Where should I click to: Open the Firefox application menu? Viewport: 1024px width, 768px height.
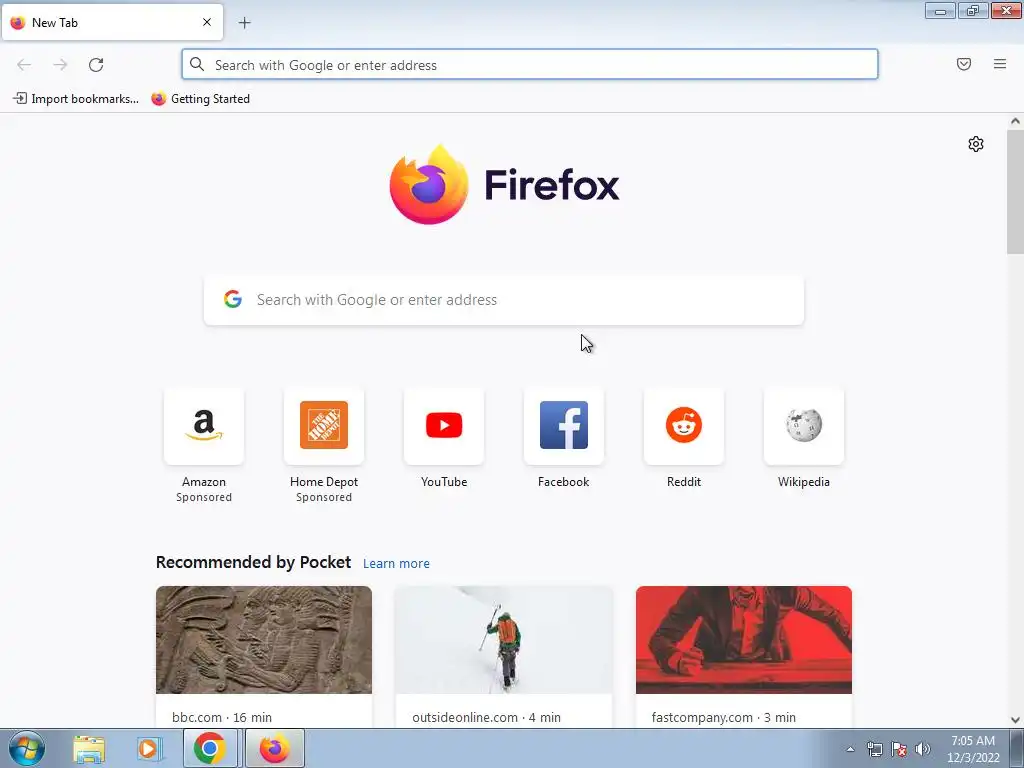(x=1000, y=64)
